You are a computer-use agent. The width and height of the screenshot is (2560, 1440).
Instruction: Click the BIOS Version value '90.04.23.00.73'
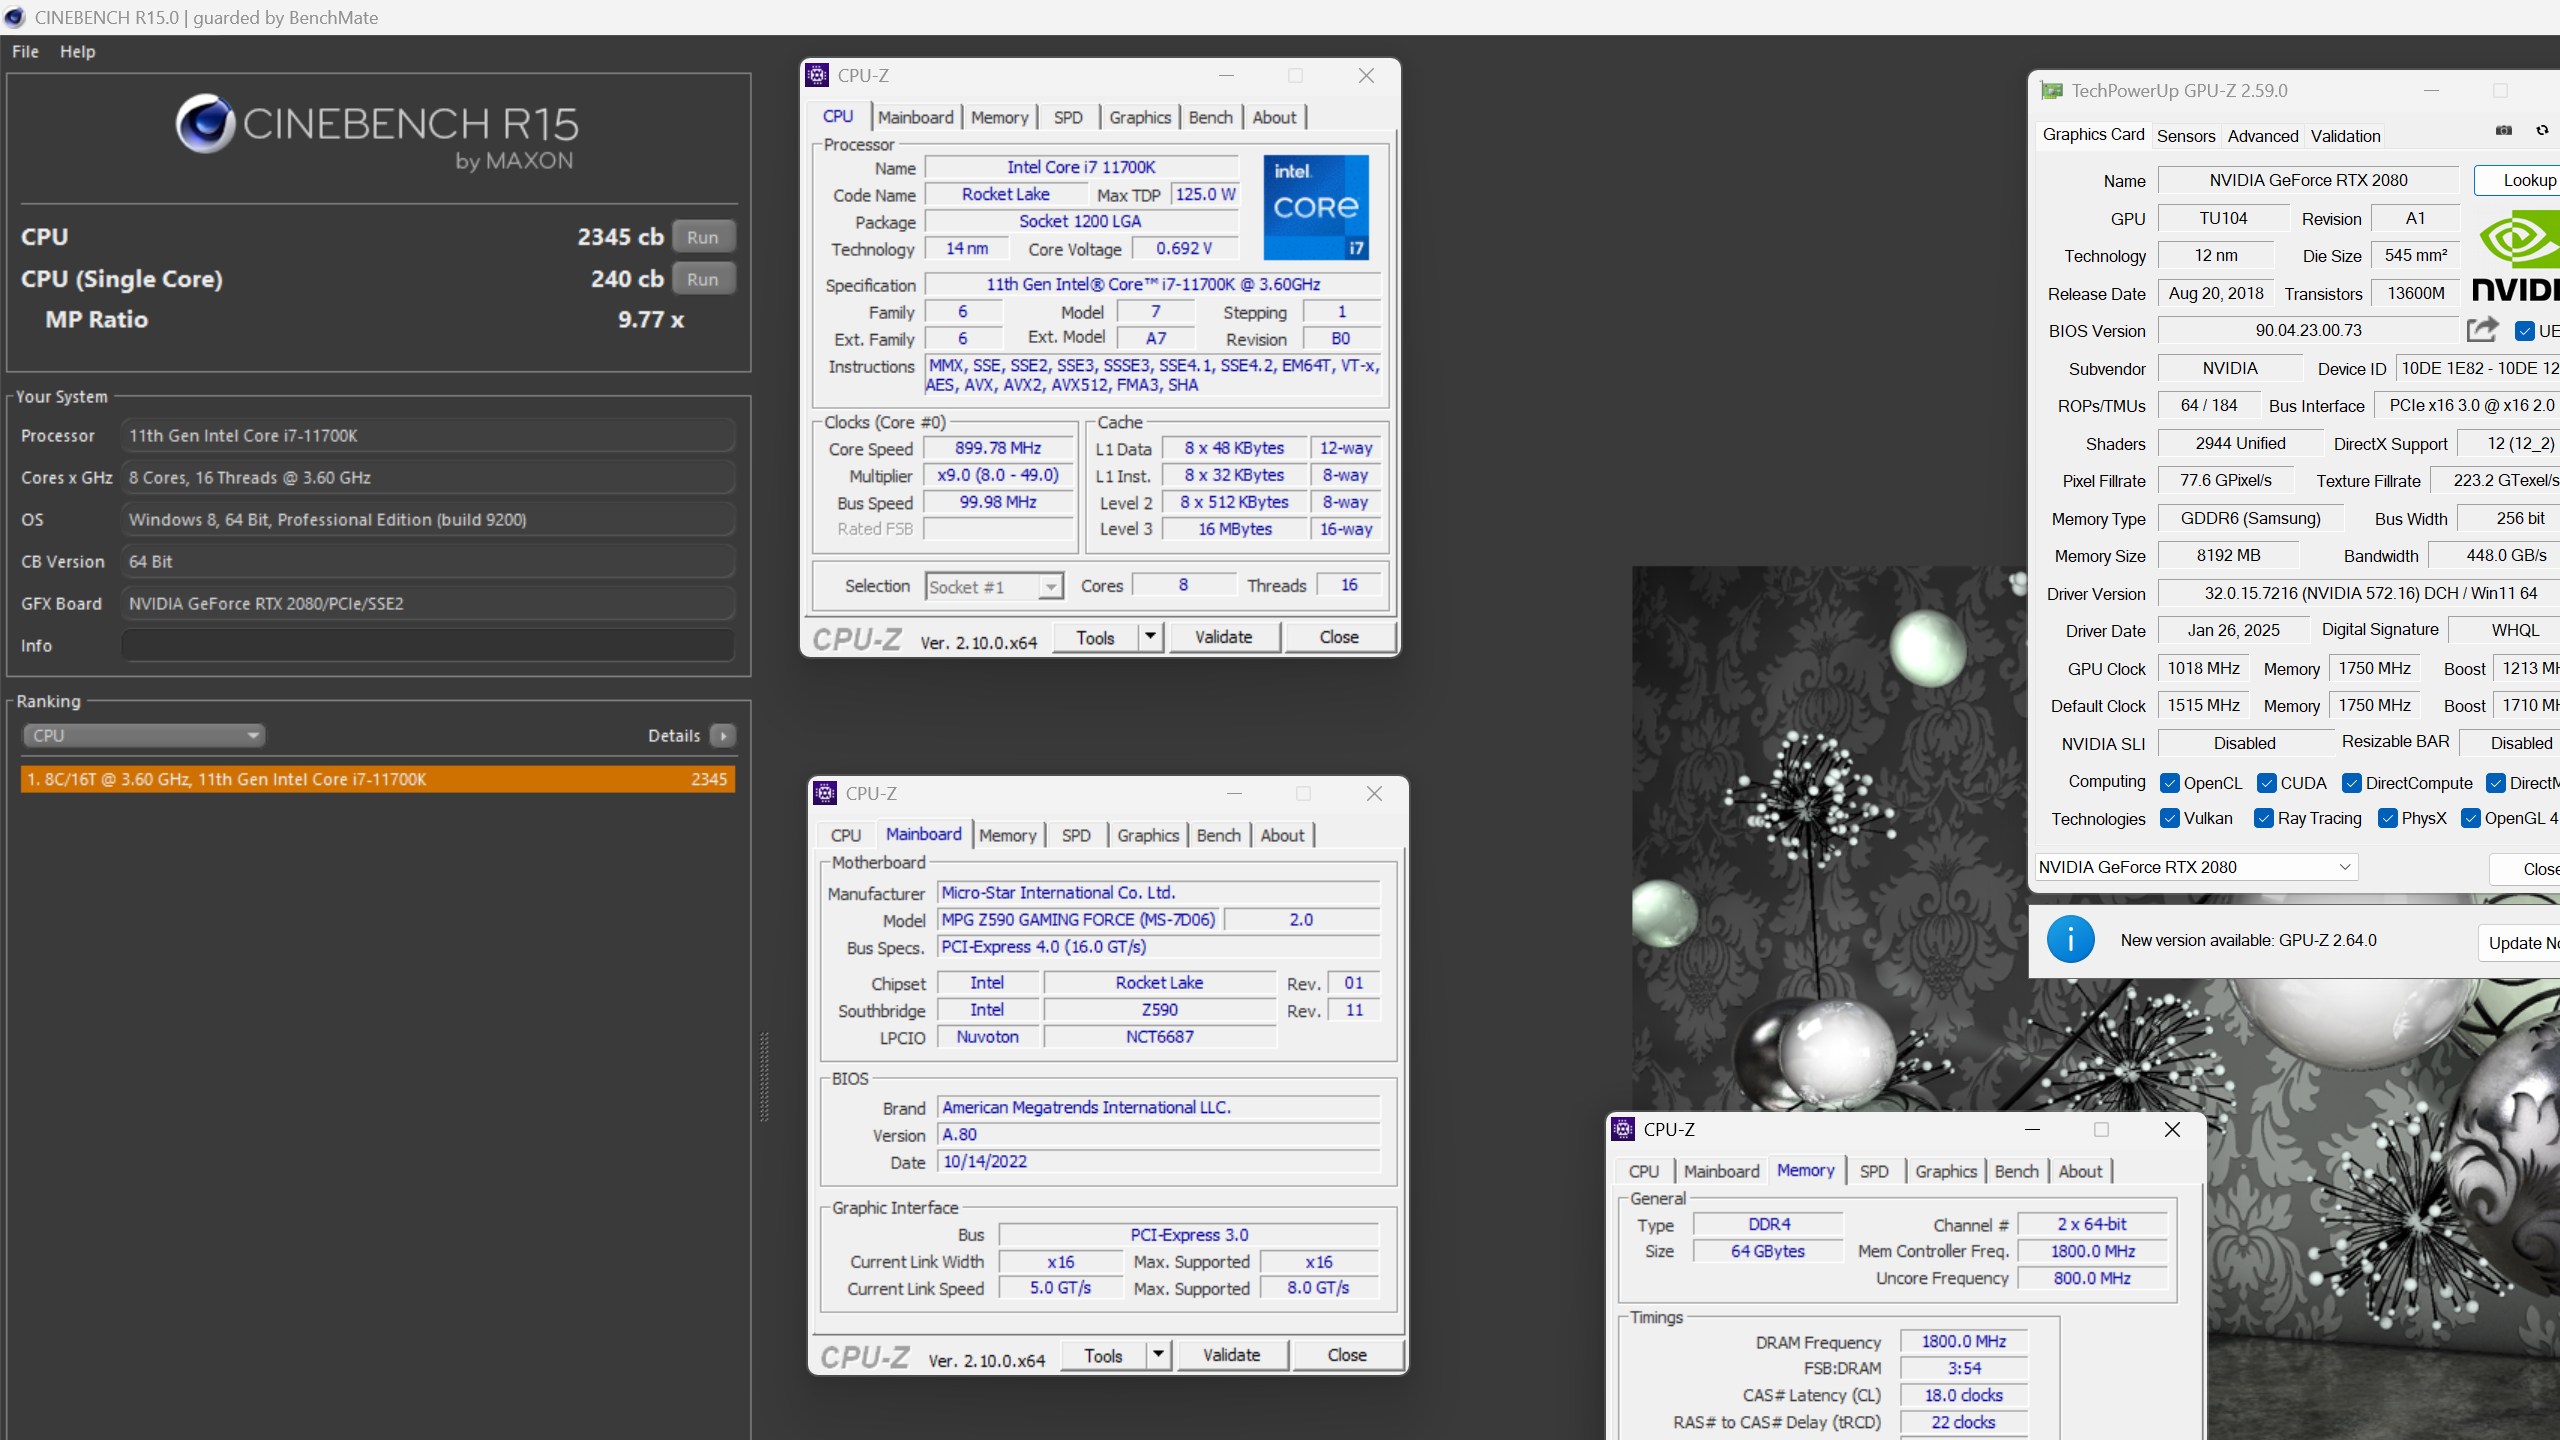[2308, 330]
